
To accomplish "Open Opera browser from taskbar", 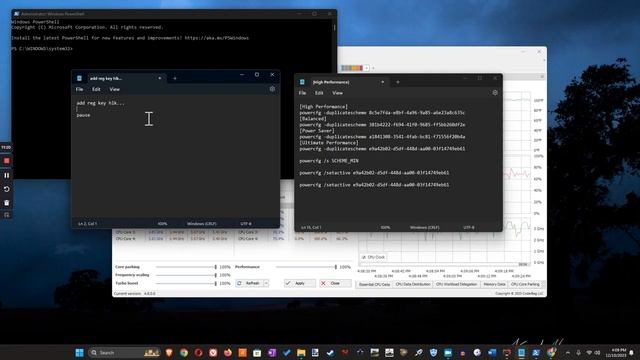I will (198, 352).
